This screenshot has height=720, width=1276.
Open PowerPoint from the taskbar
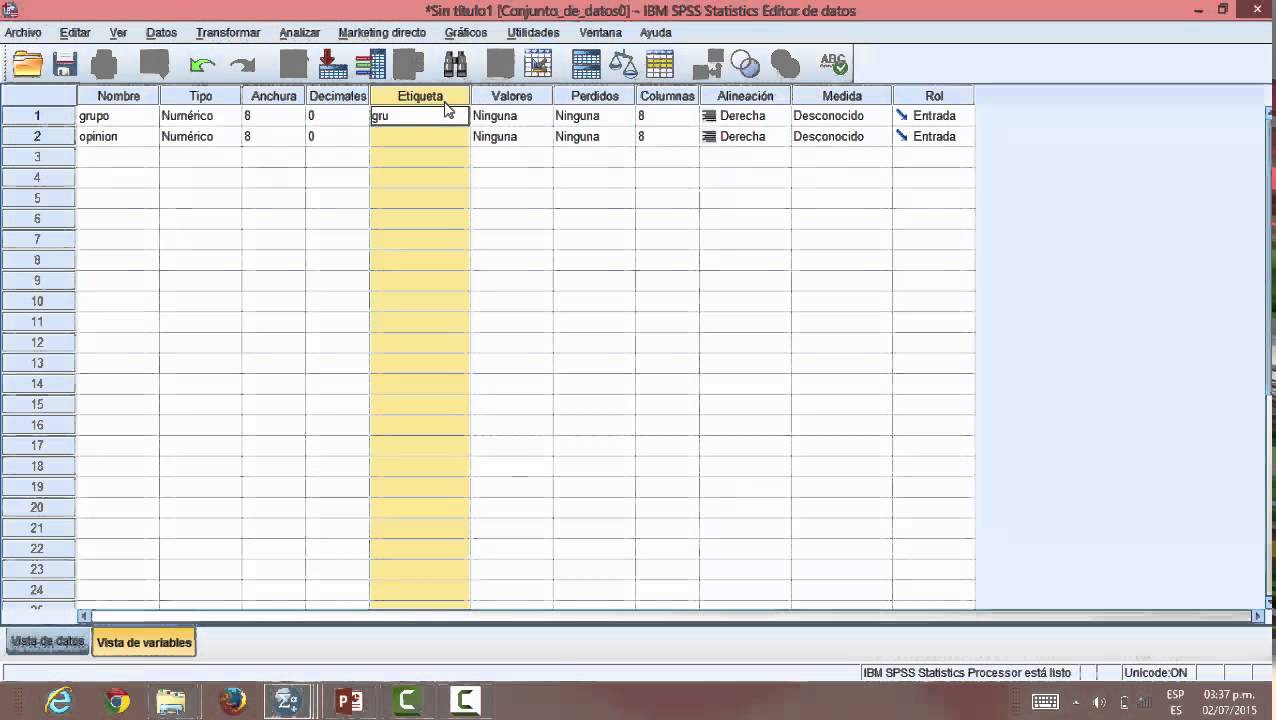(348, 701)
